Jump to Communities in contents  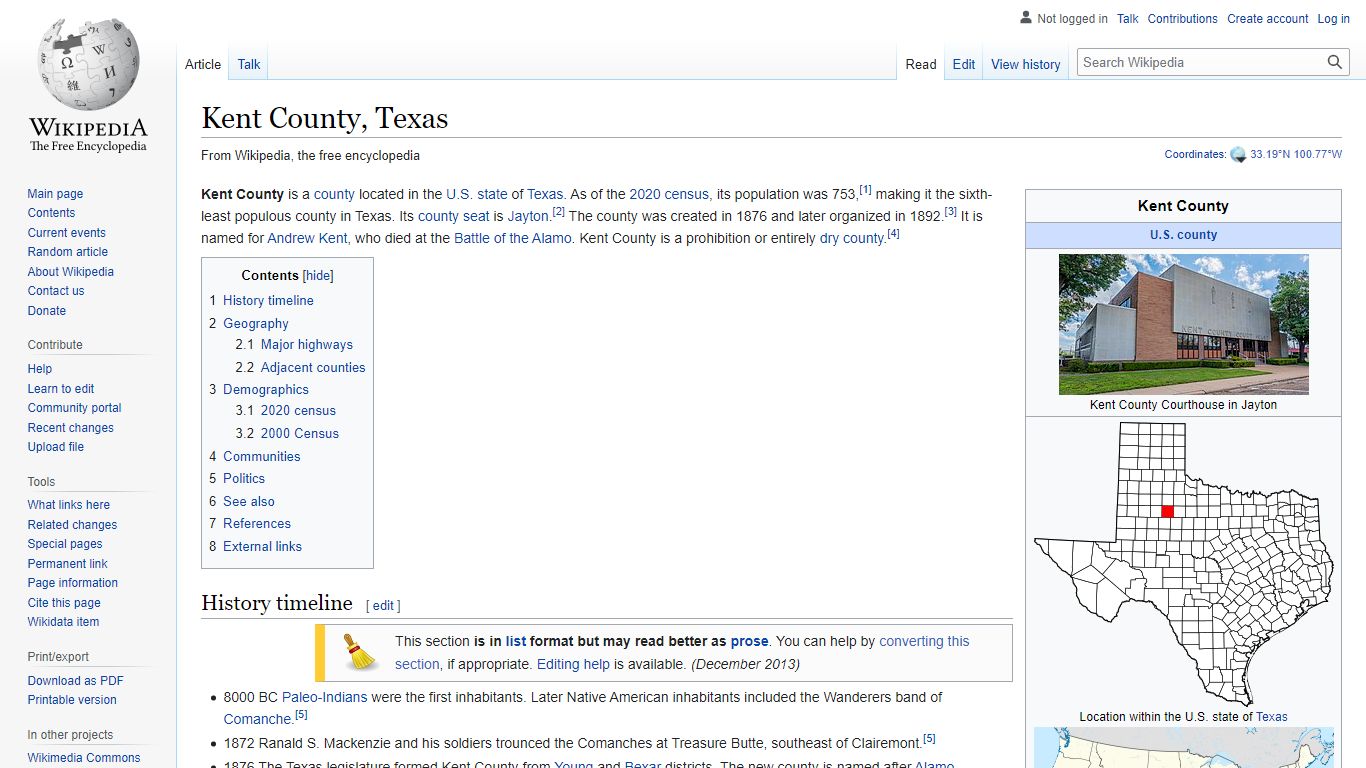click(x=262, y=456)
